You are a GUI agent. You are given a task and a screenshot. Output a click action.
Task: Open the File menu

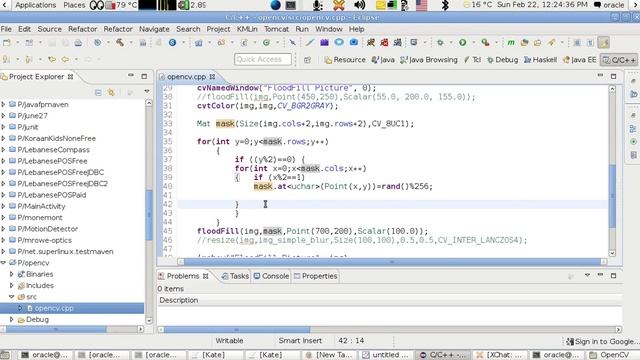[x=6, y=29]
